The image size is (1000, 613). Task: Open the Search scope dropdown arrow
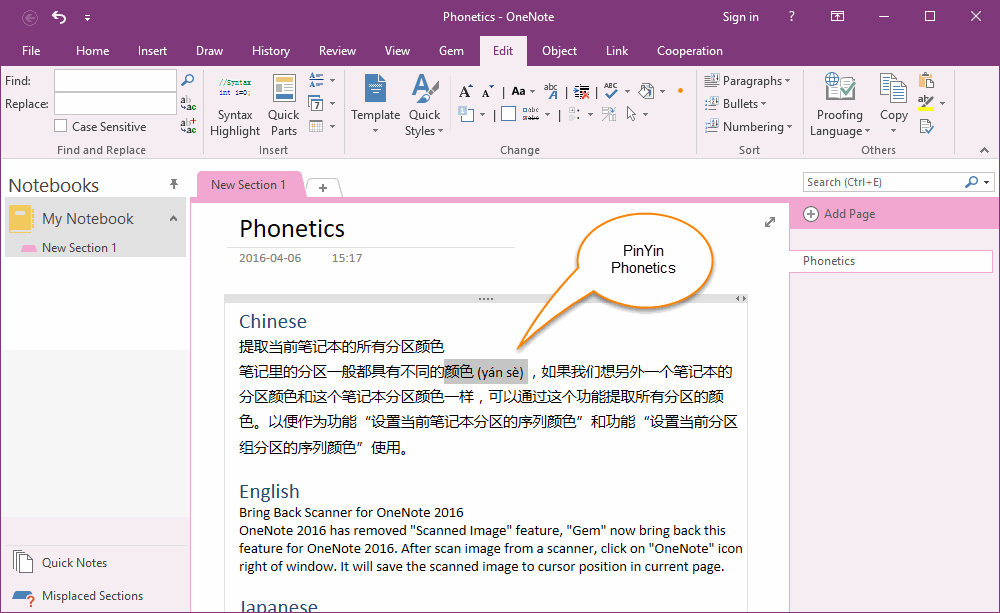point(987,182)
